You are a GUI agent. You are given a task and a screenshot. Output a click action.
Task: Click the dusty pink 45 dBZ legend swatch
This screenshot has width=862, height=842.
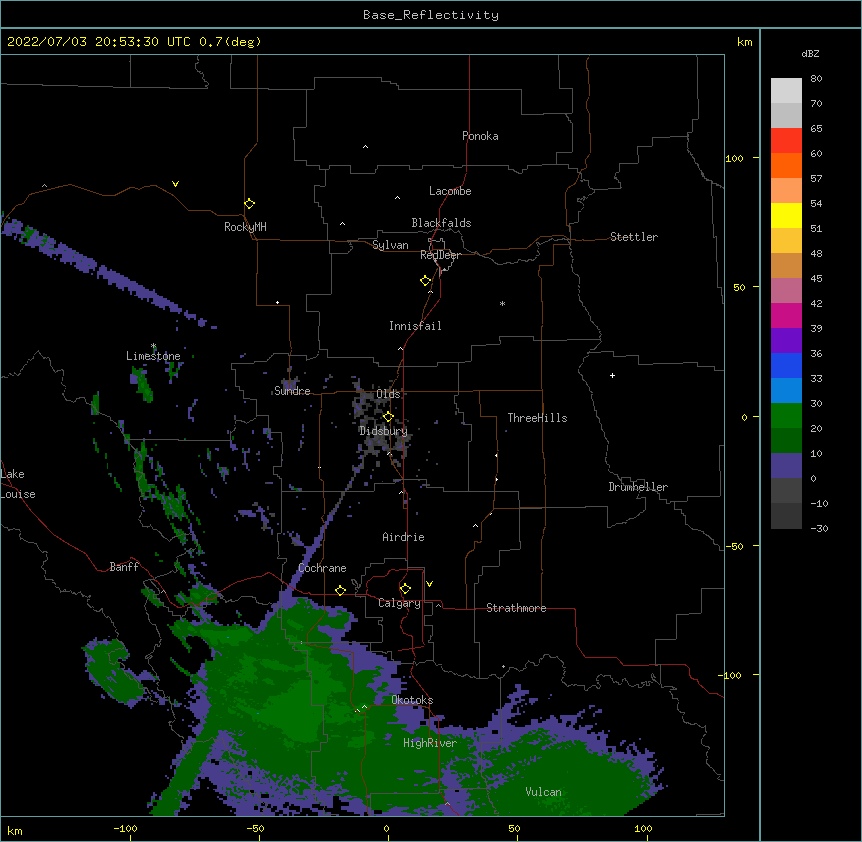(786, 291)
